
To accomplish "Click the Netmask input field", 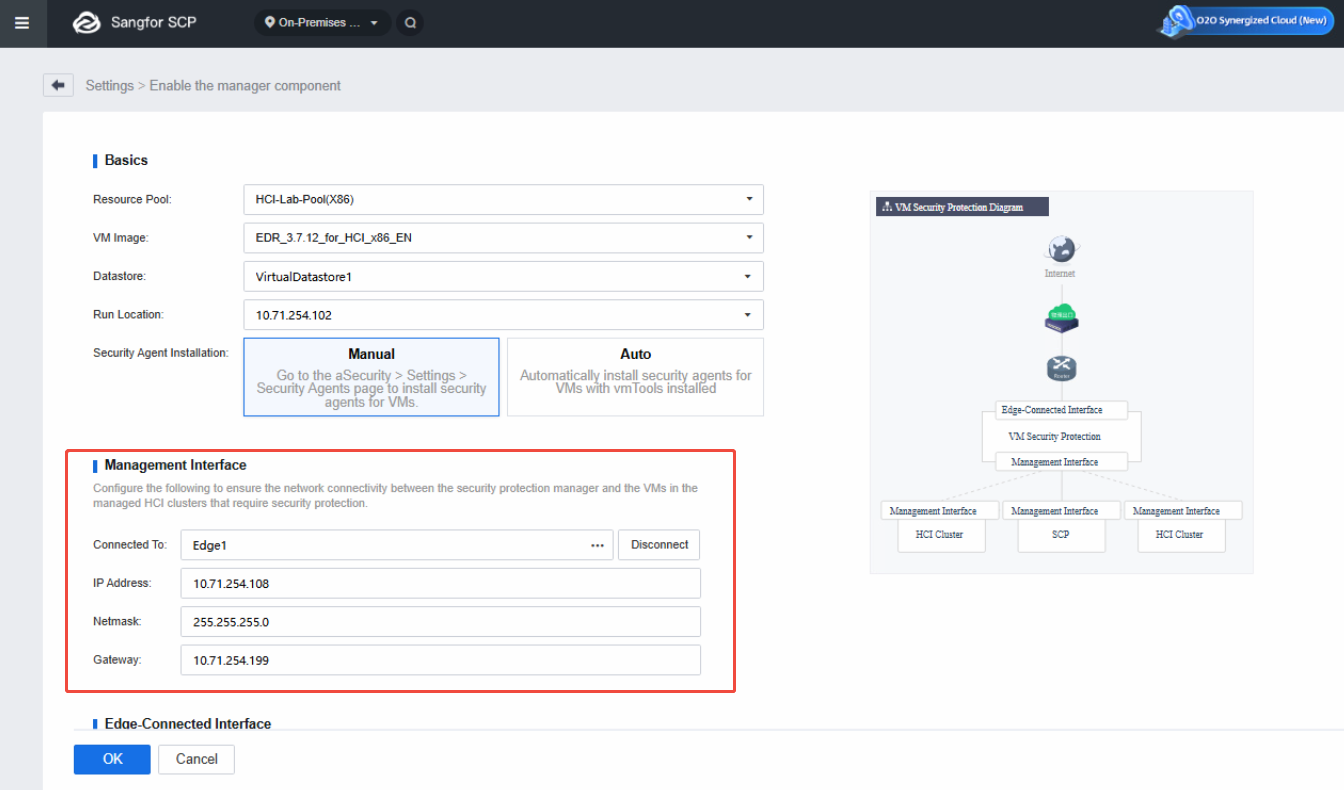I will coord(440,622).
